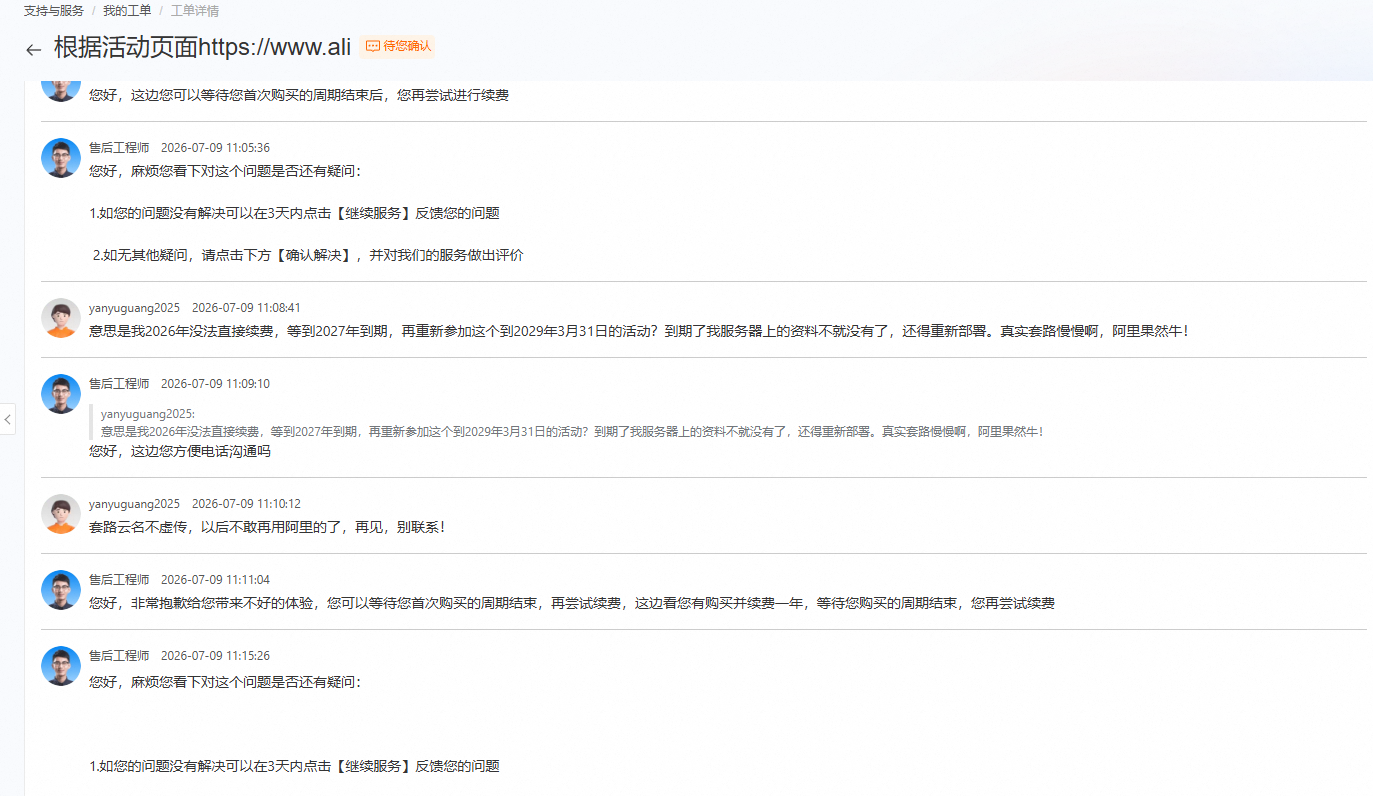Click the 售后工程师 name beside 11:15:26
The image size is (1373, 796).
(x=119, y=656)
